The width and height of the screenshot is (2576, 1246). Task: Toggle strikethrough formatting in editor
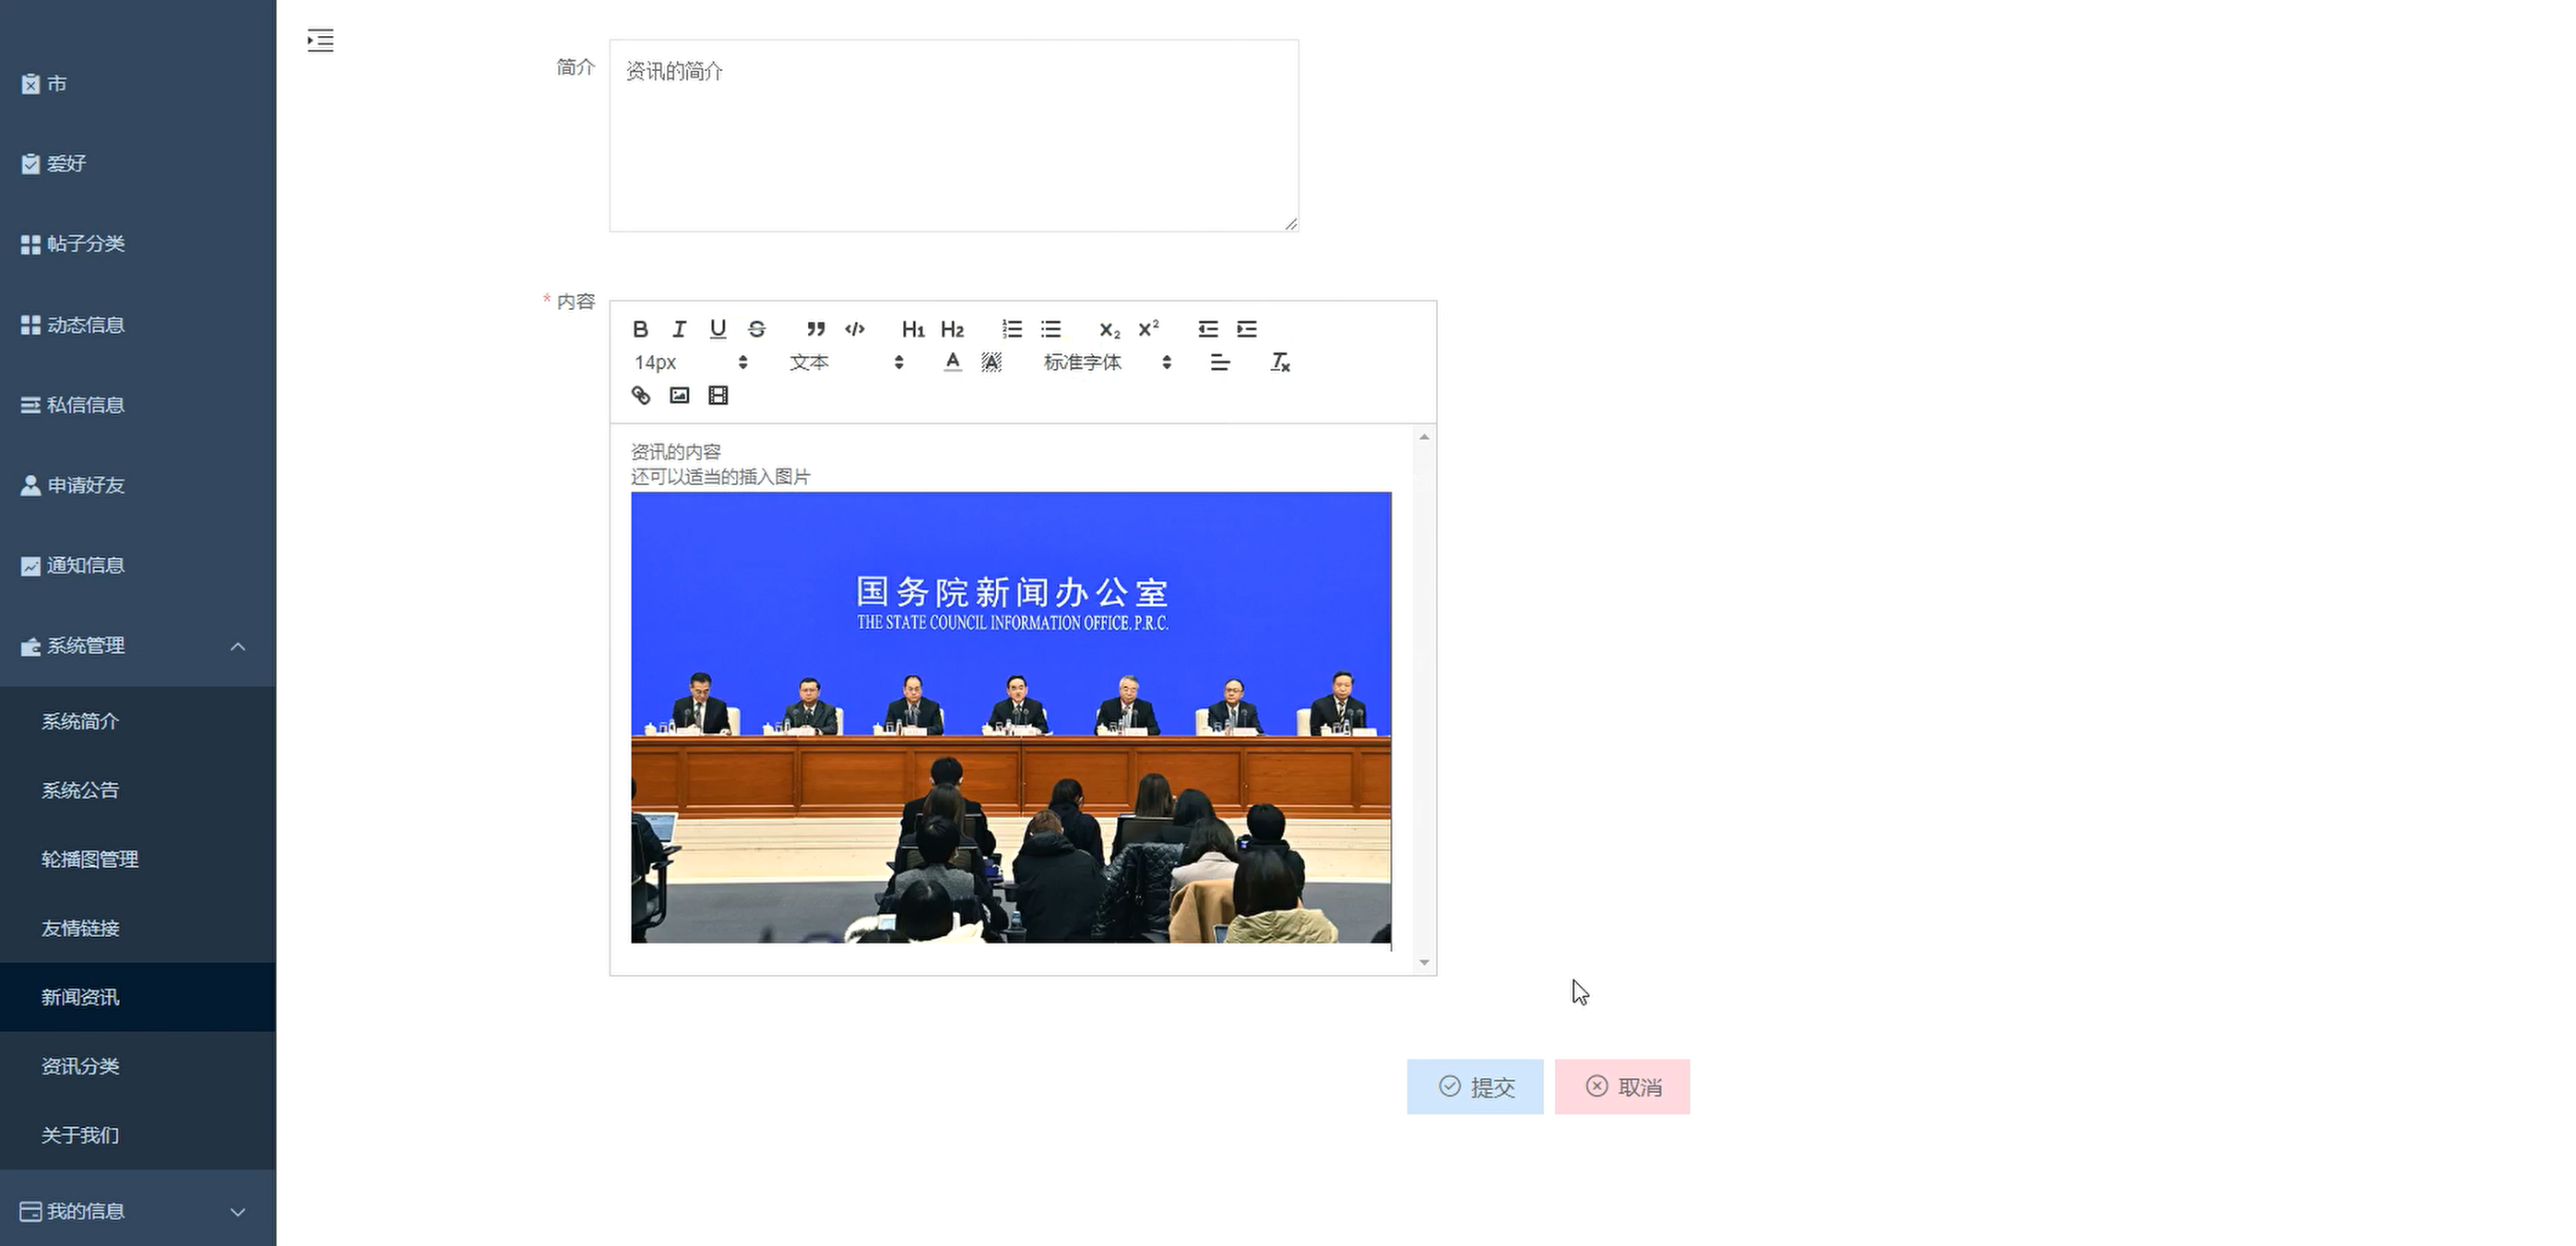click(757, 329)
